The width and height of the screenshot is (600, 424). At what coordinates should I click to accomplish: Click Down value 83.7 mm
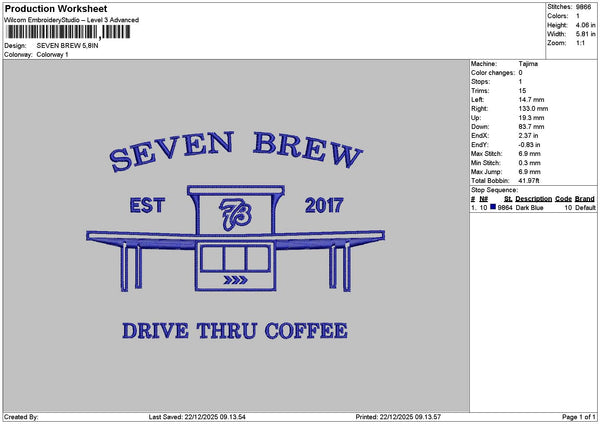[531, 127]
